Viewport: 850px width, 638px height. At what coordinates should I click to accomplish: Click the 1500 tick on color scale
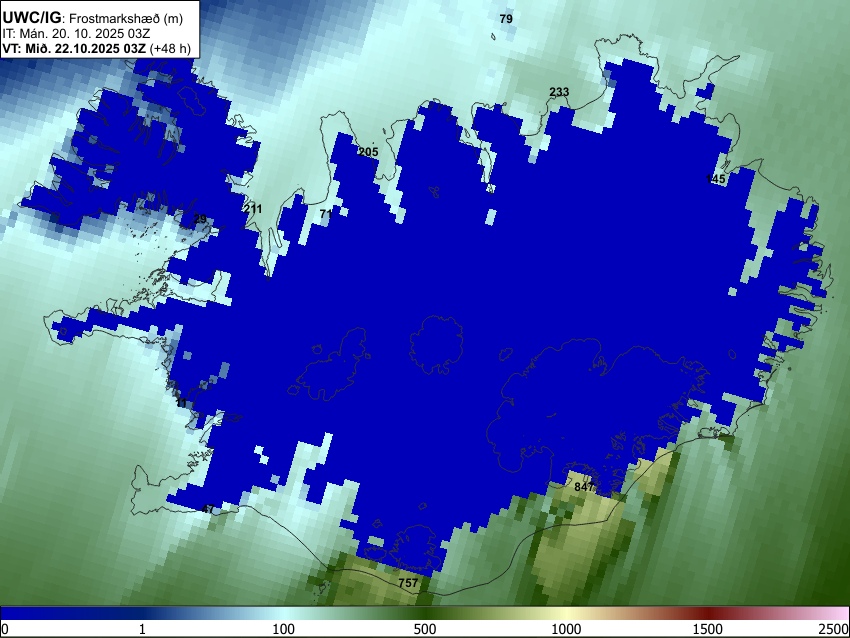click(x=708, y=629)
